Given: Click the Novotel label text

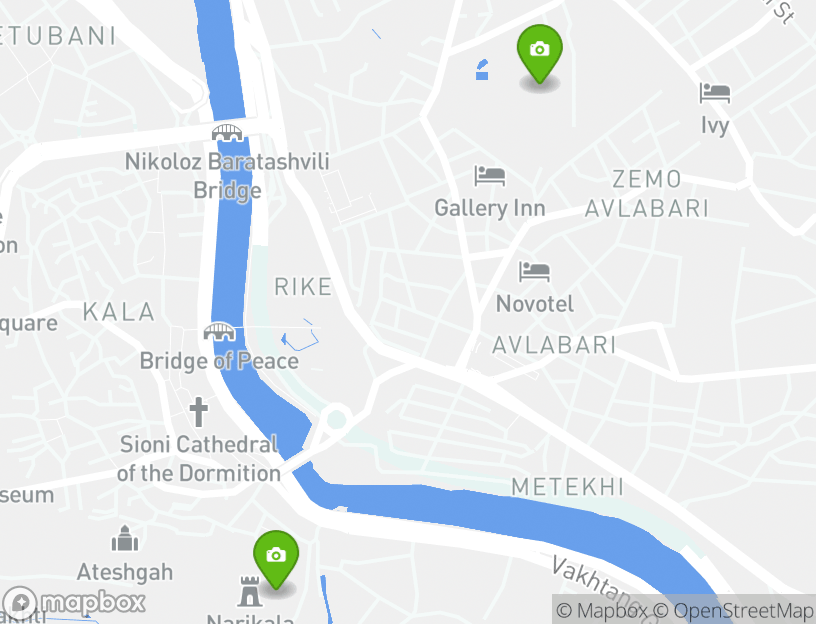Looking at the screenshot, I should pyautogui.click(x=534, y=304).
